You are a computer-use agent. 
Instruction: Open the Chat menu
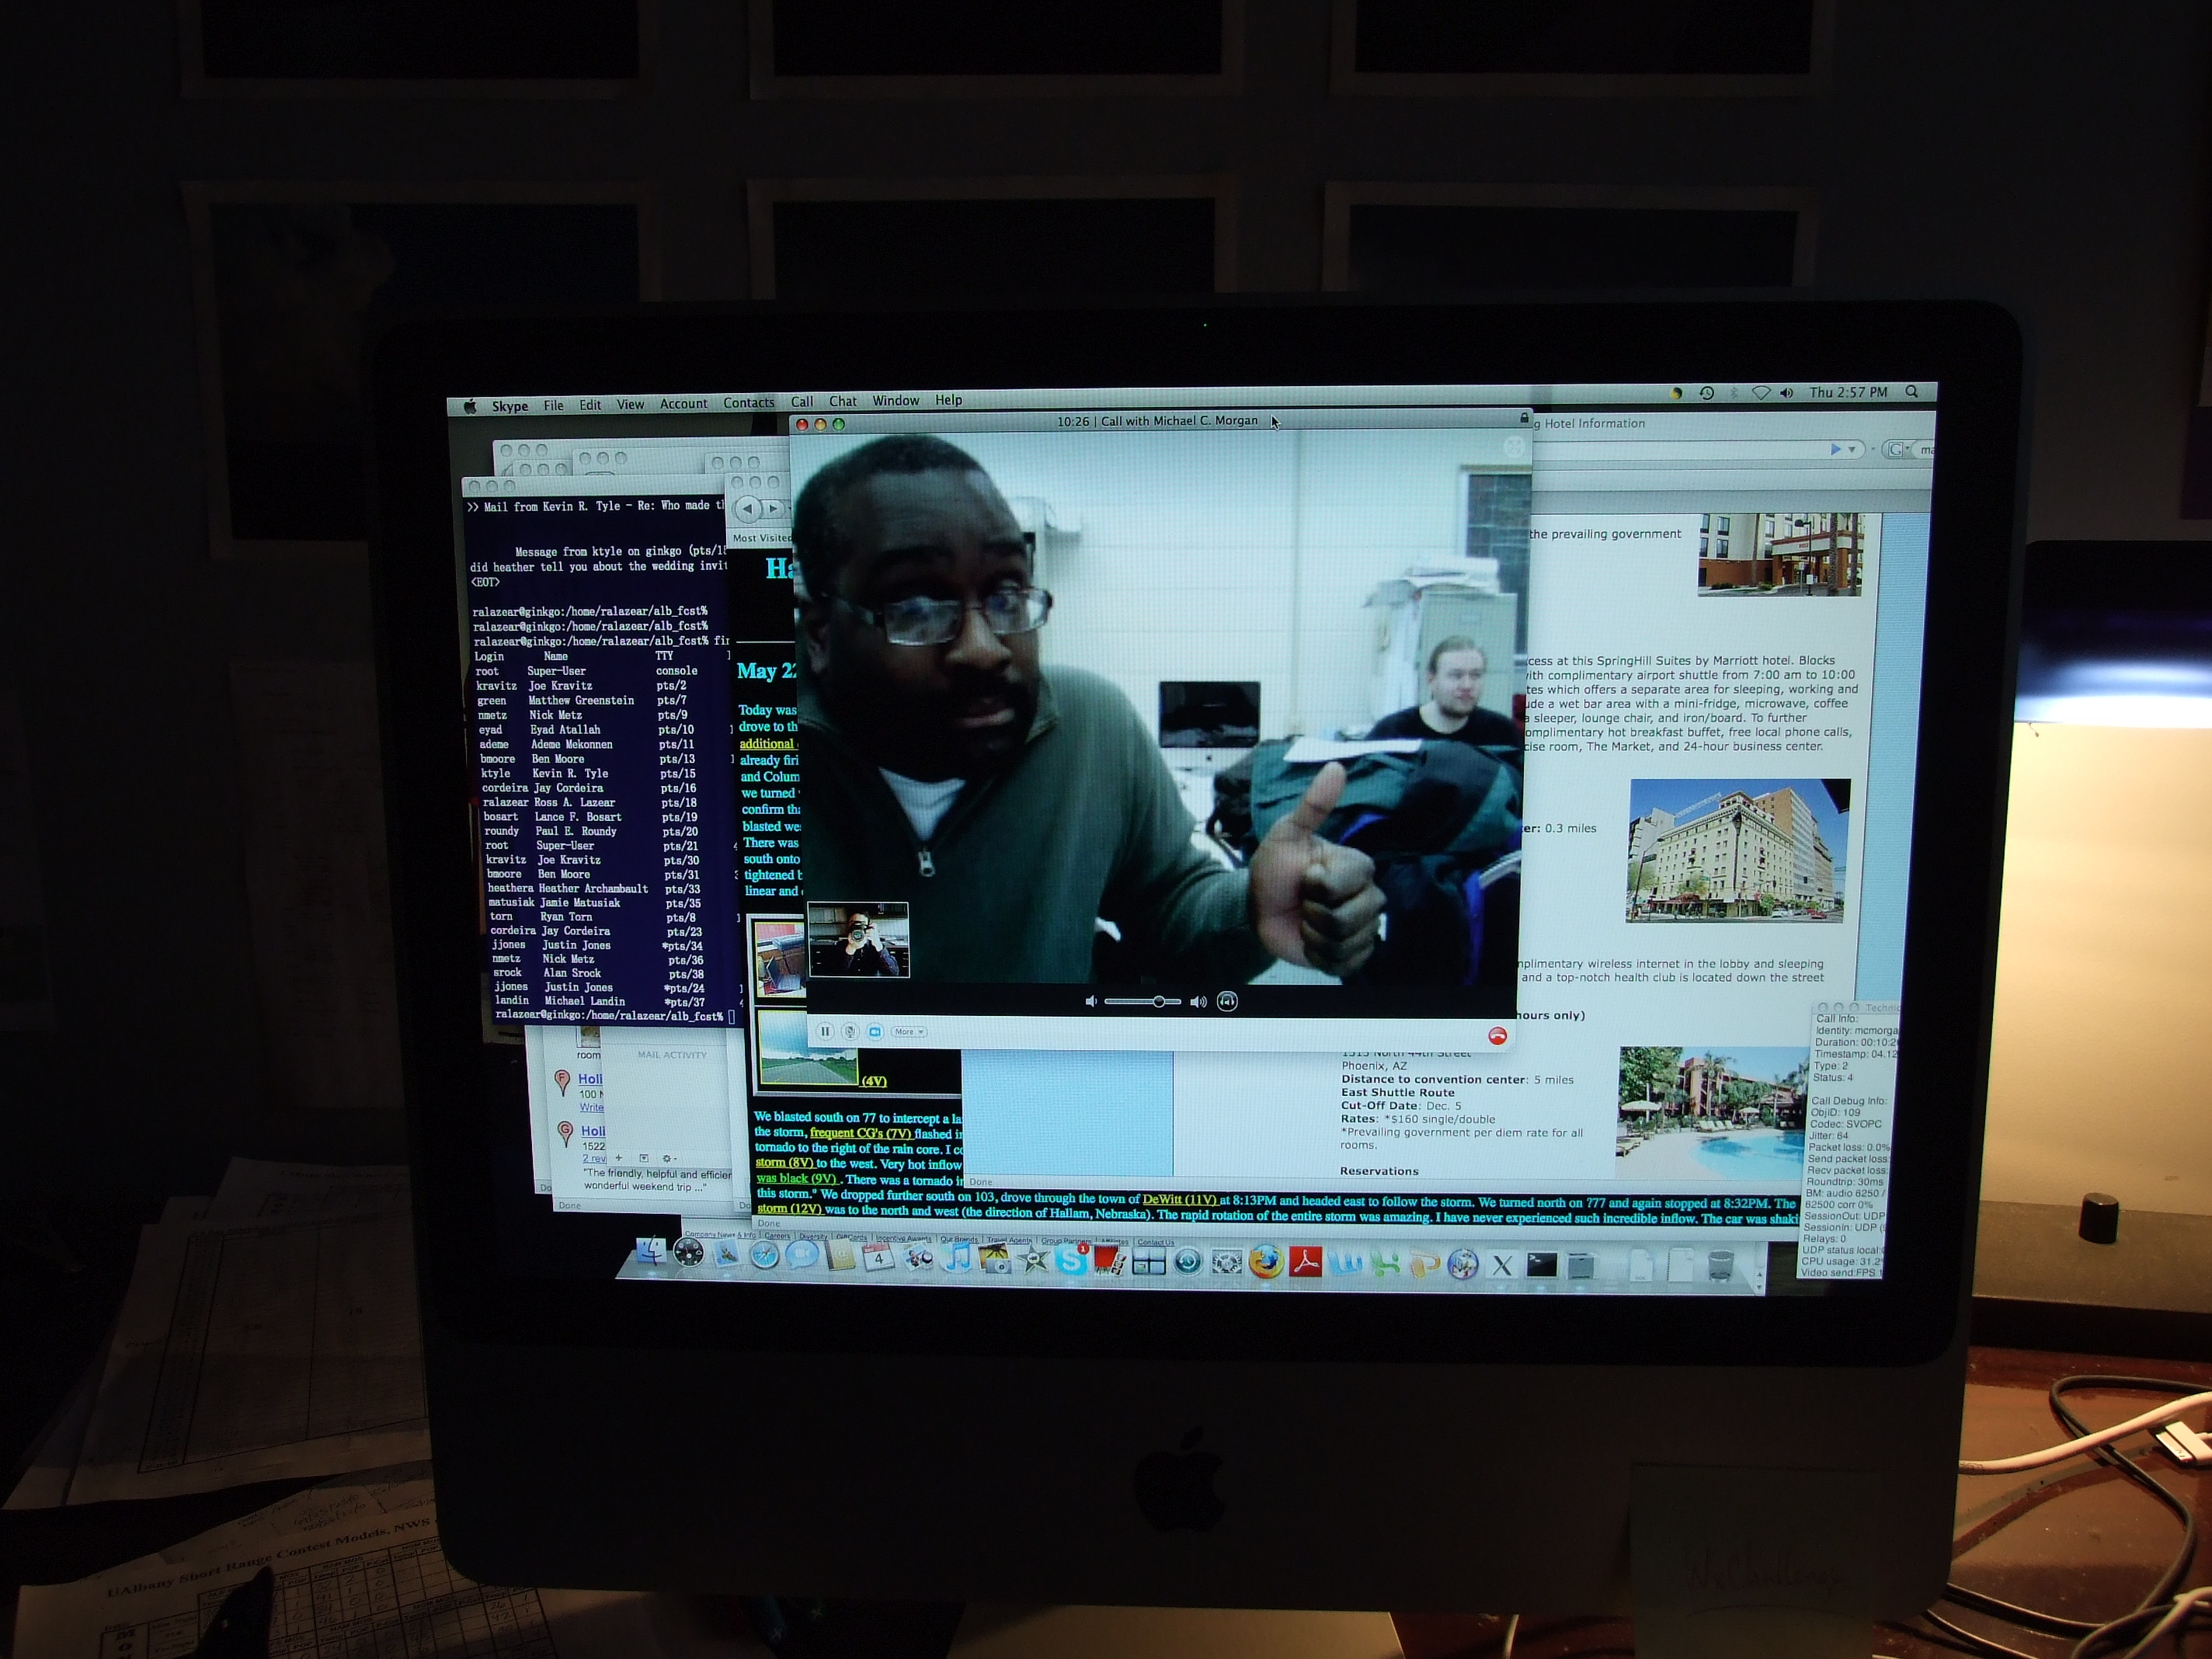point(842,401)
